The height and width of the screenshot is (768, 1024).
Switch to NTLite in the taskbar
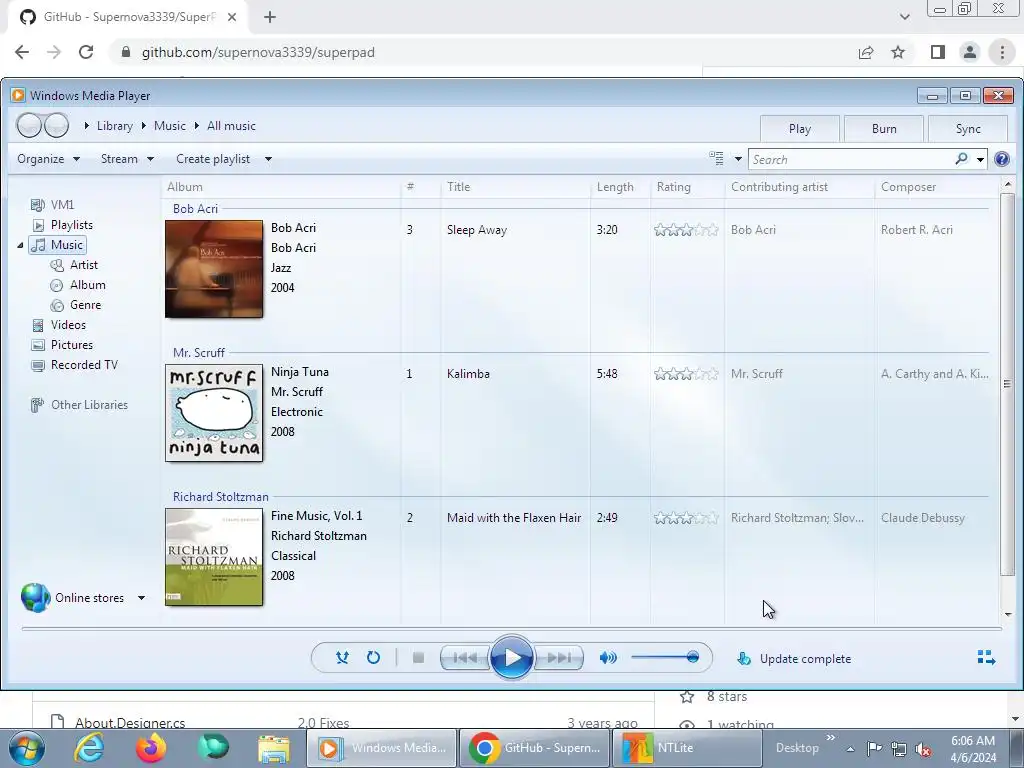tap(685, 748)
